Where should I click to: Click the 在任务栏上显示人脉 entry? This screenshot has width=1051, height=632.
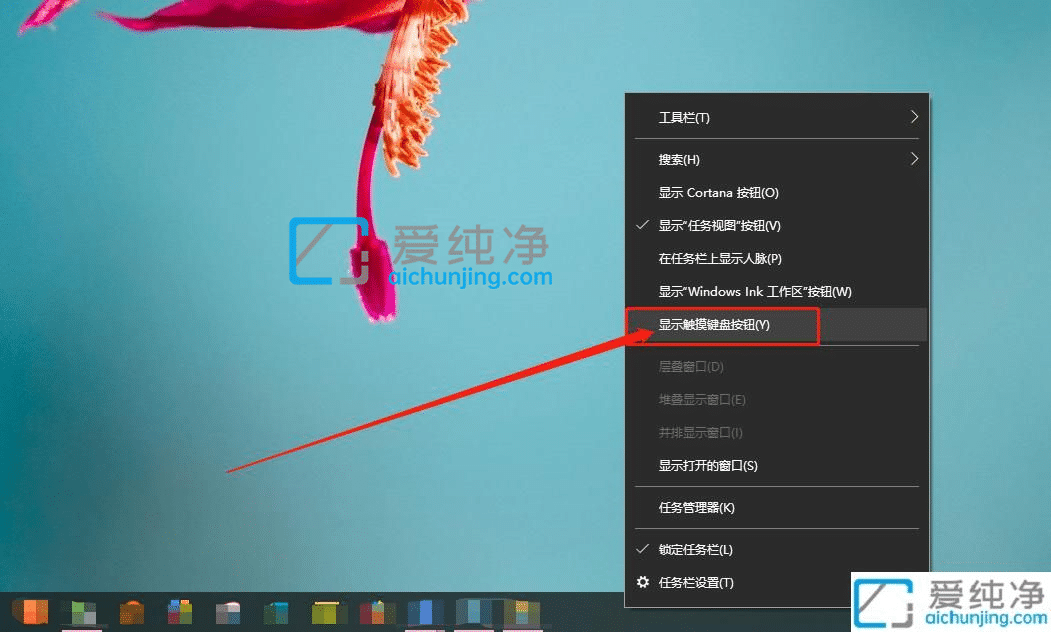click(716, 258)
